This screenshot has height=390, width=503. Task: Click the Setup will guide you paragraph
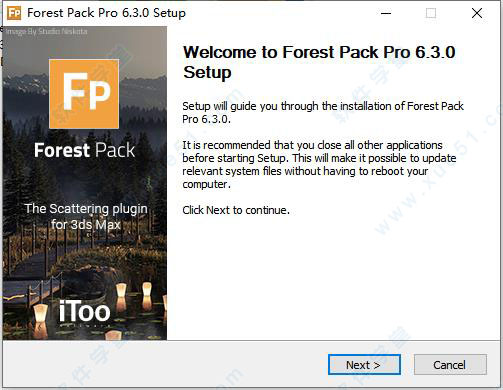click(323, 113)
